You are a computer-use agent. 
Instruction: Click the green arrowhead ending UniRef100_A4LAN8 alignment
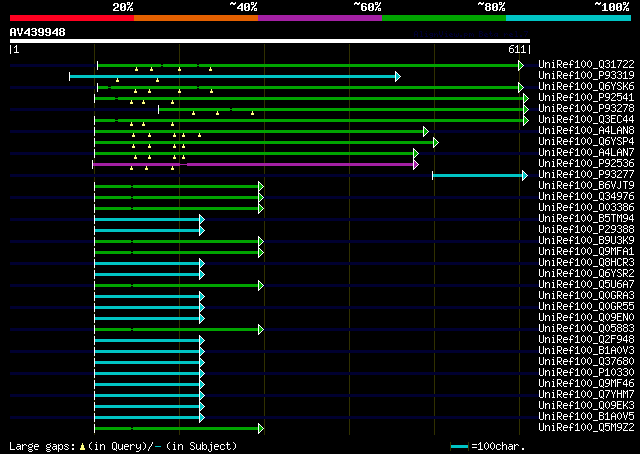click(x=426, y=131)
